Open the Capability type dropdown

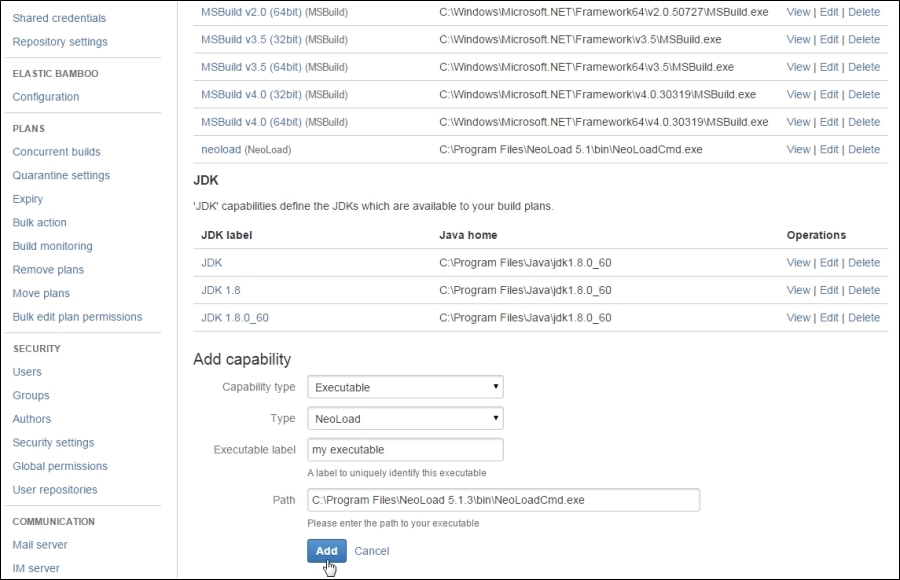tap(405, 387)
